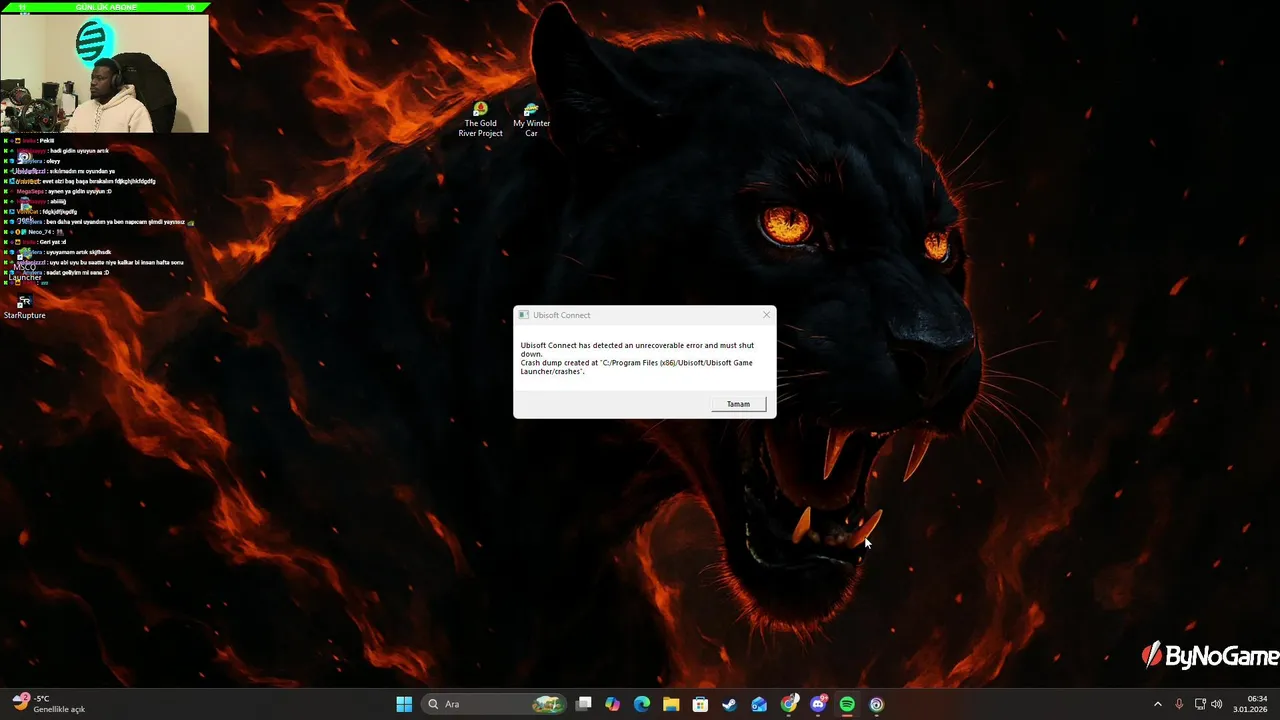
Task: Launch Copilot from the taskbar
Action: click(613, 704)
